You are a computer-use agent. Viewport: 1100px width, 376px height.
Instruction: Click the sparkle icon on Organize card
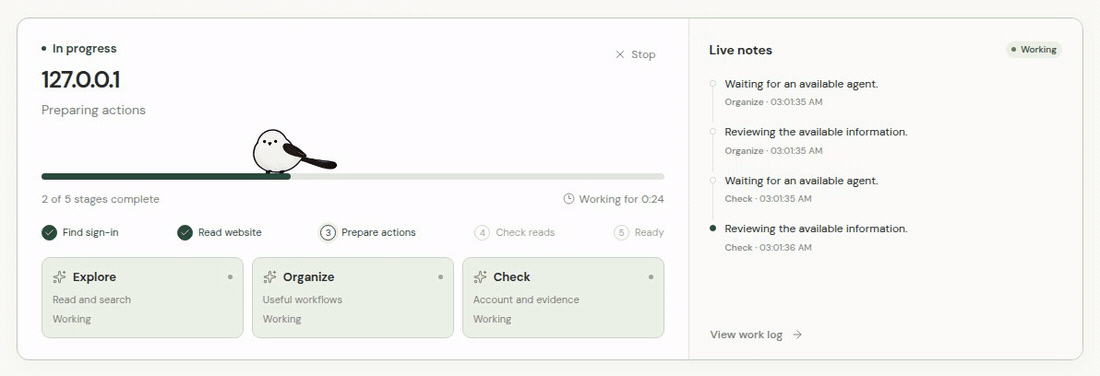[269, 277]
